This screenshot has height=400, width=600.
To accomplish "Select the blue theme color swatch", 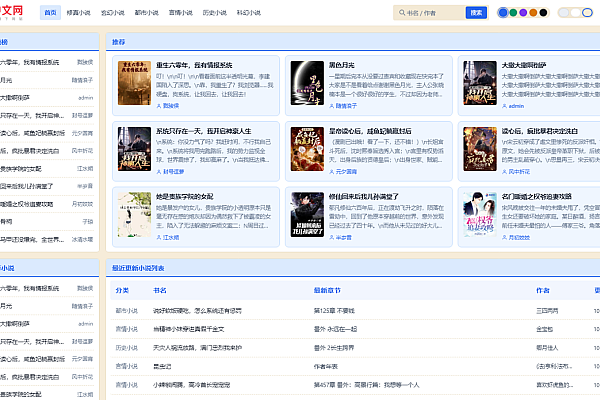I will 503,13.
